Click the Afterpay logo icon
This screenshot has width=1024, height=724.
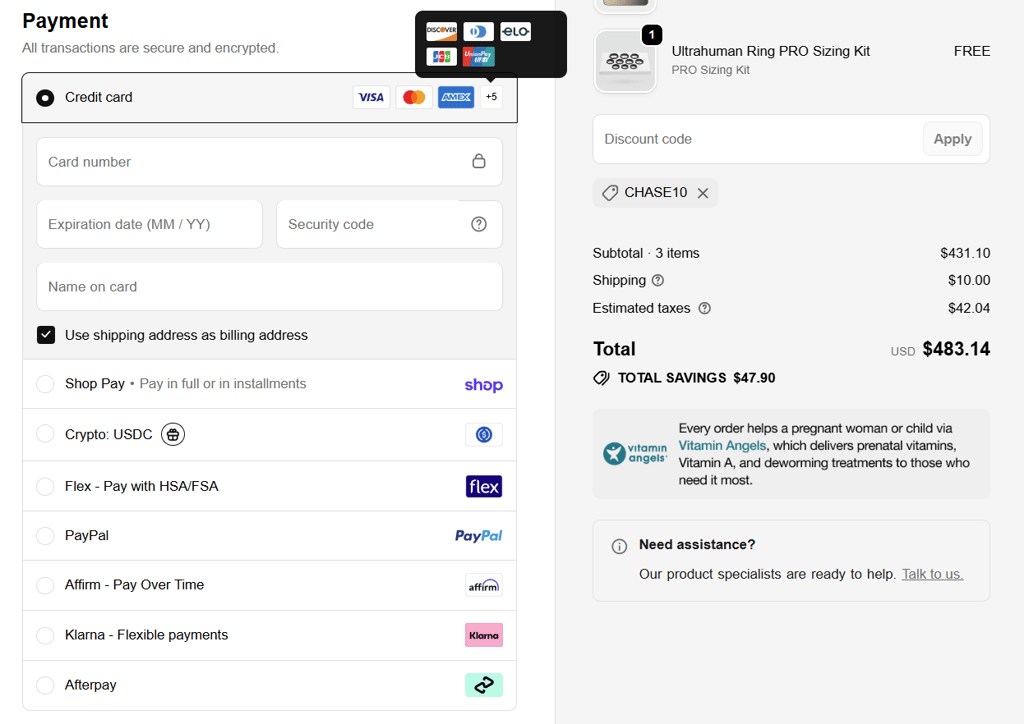(484, 685)
